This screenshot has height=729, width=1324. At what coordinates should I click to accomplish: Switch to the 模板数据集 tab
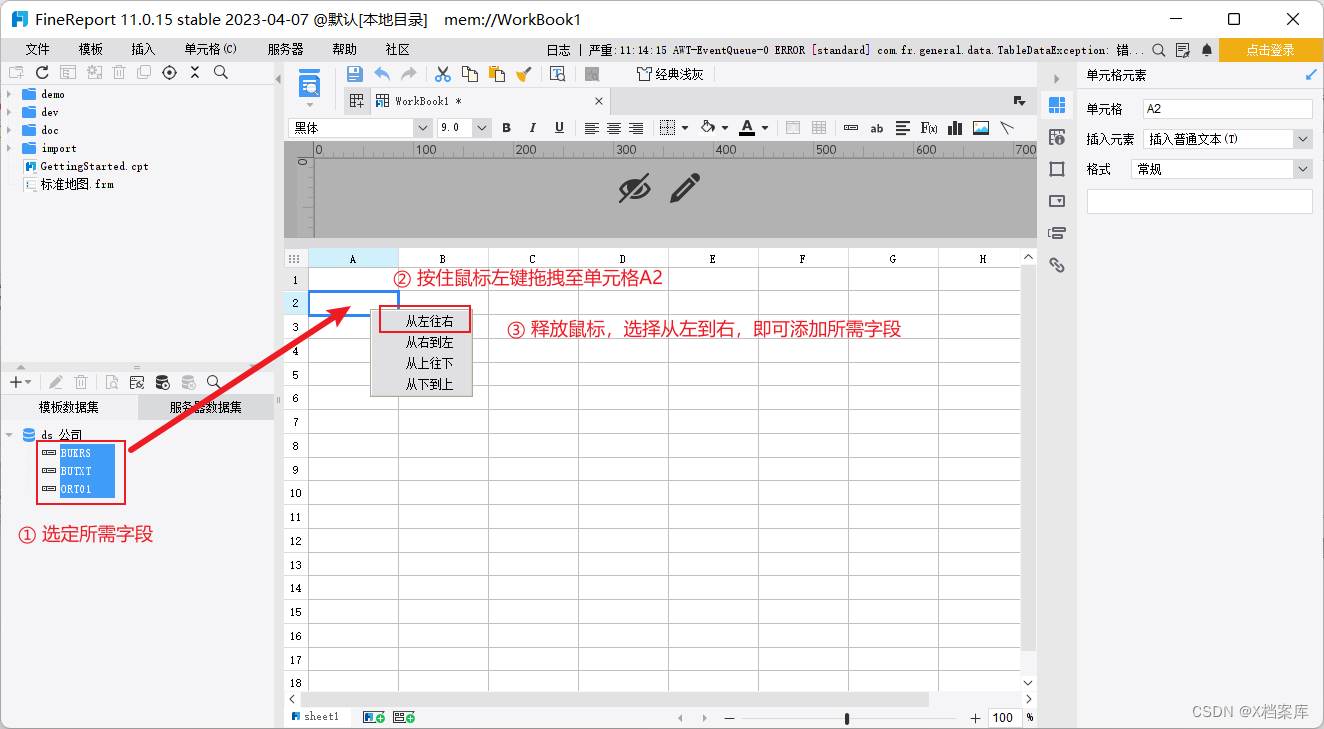[x=69, y=407]
